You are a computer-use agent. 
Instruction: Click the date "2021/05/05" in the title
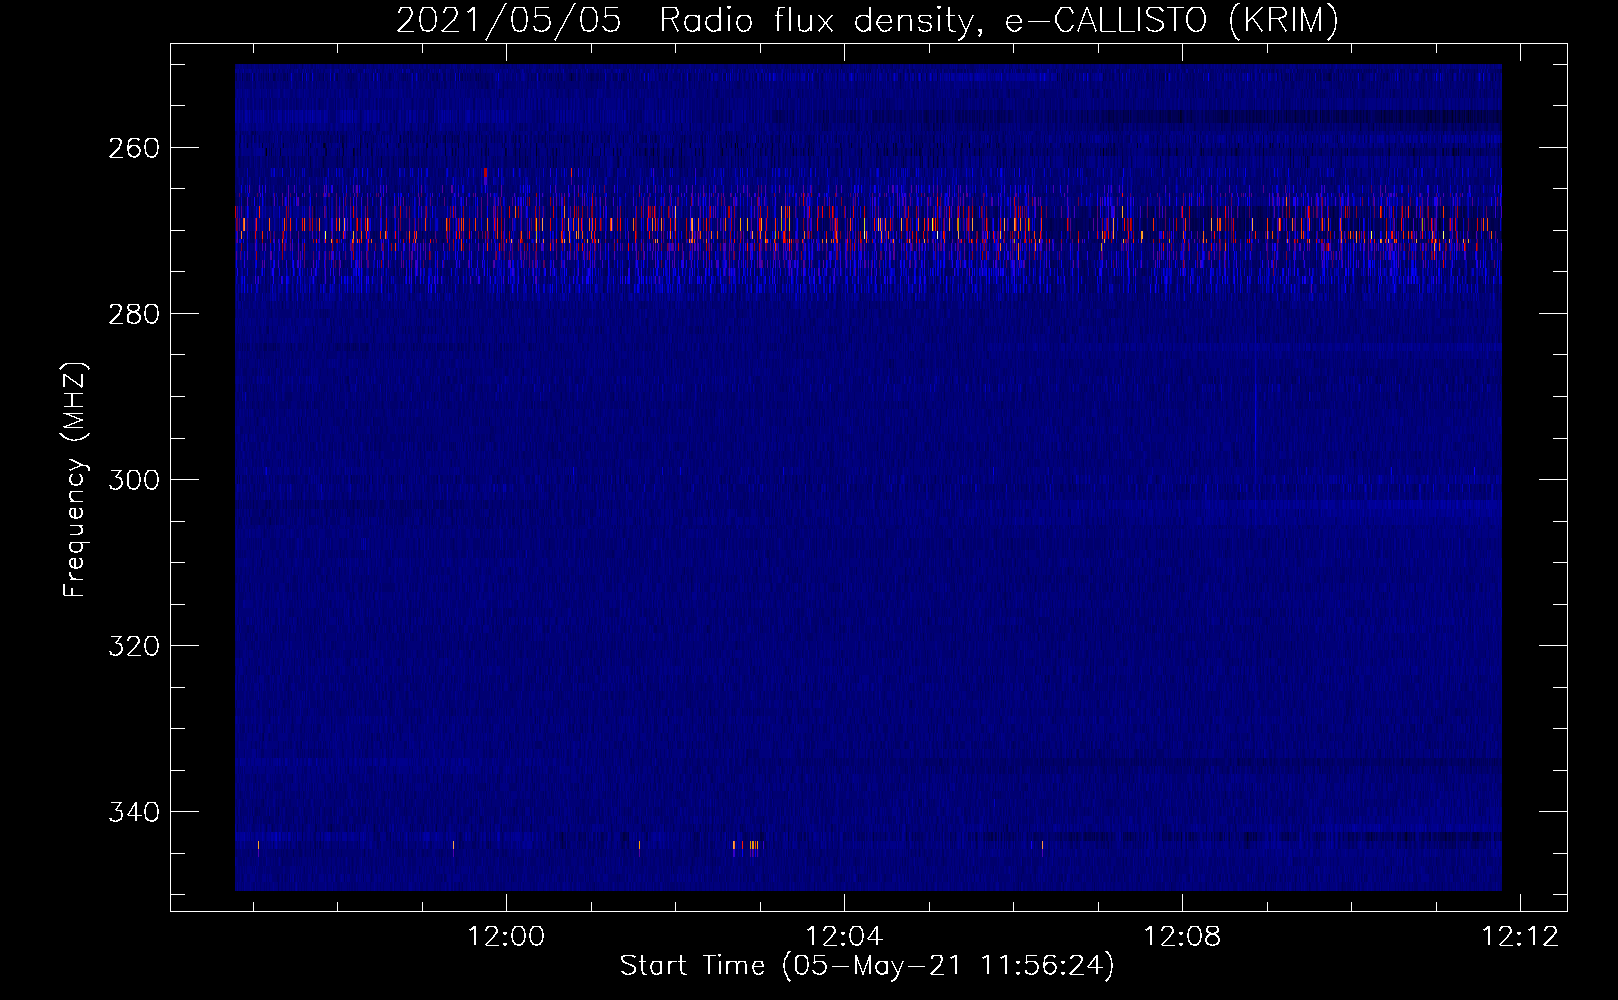508,21
